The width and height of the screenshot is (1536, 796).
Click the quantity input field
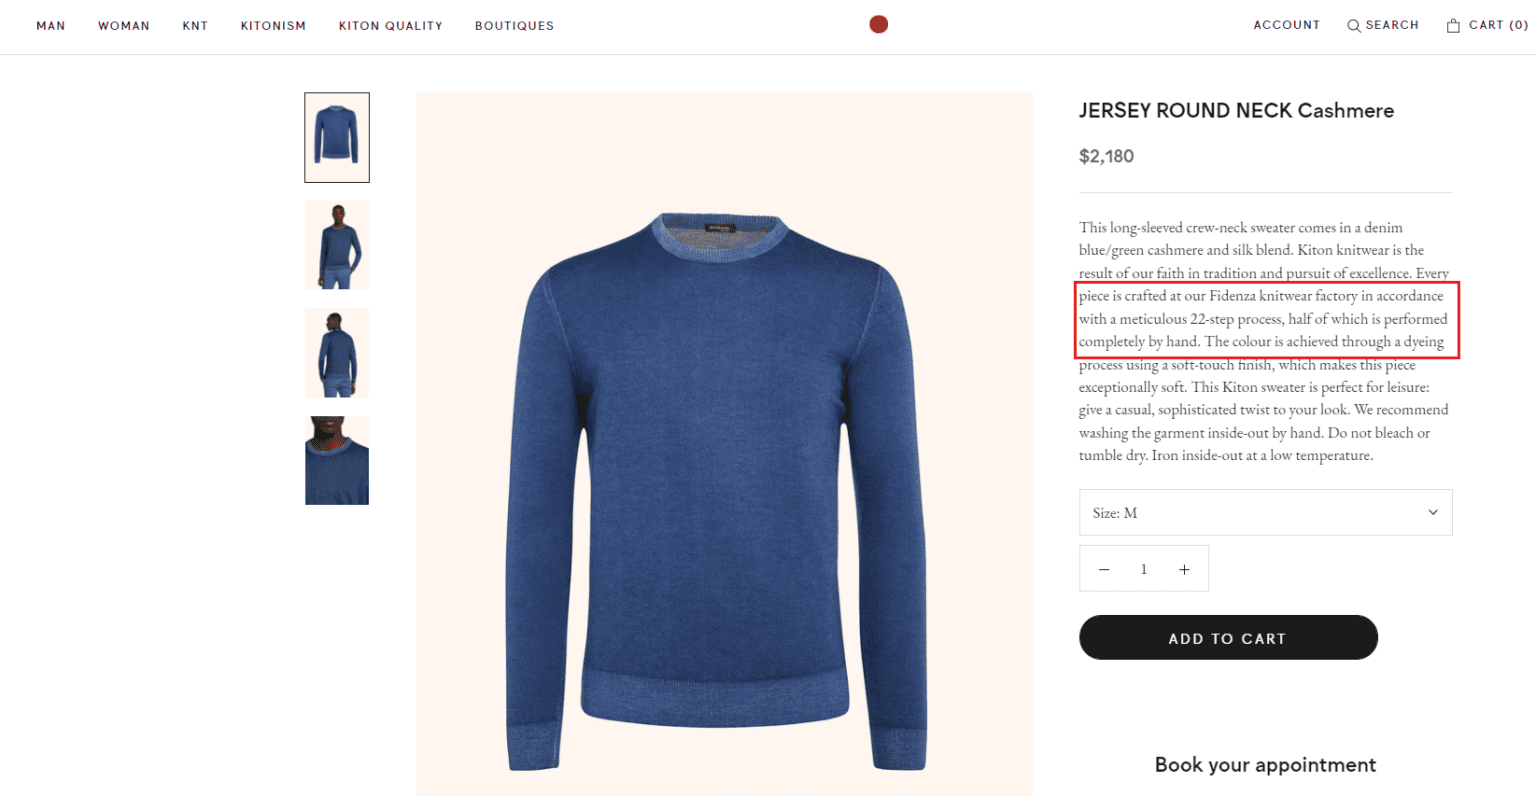(x=1144, y=568)
